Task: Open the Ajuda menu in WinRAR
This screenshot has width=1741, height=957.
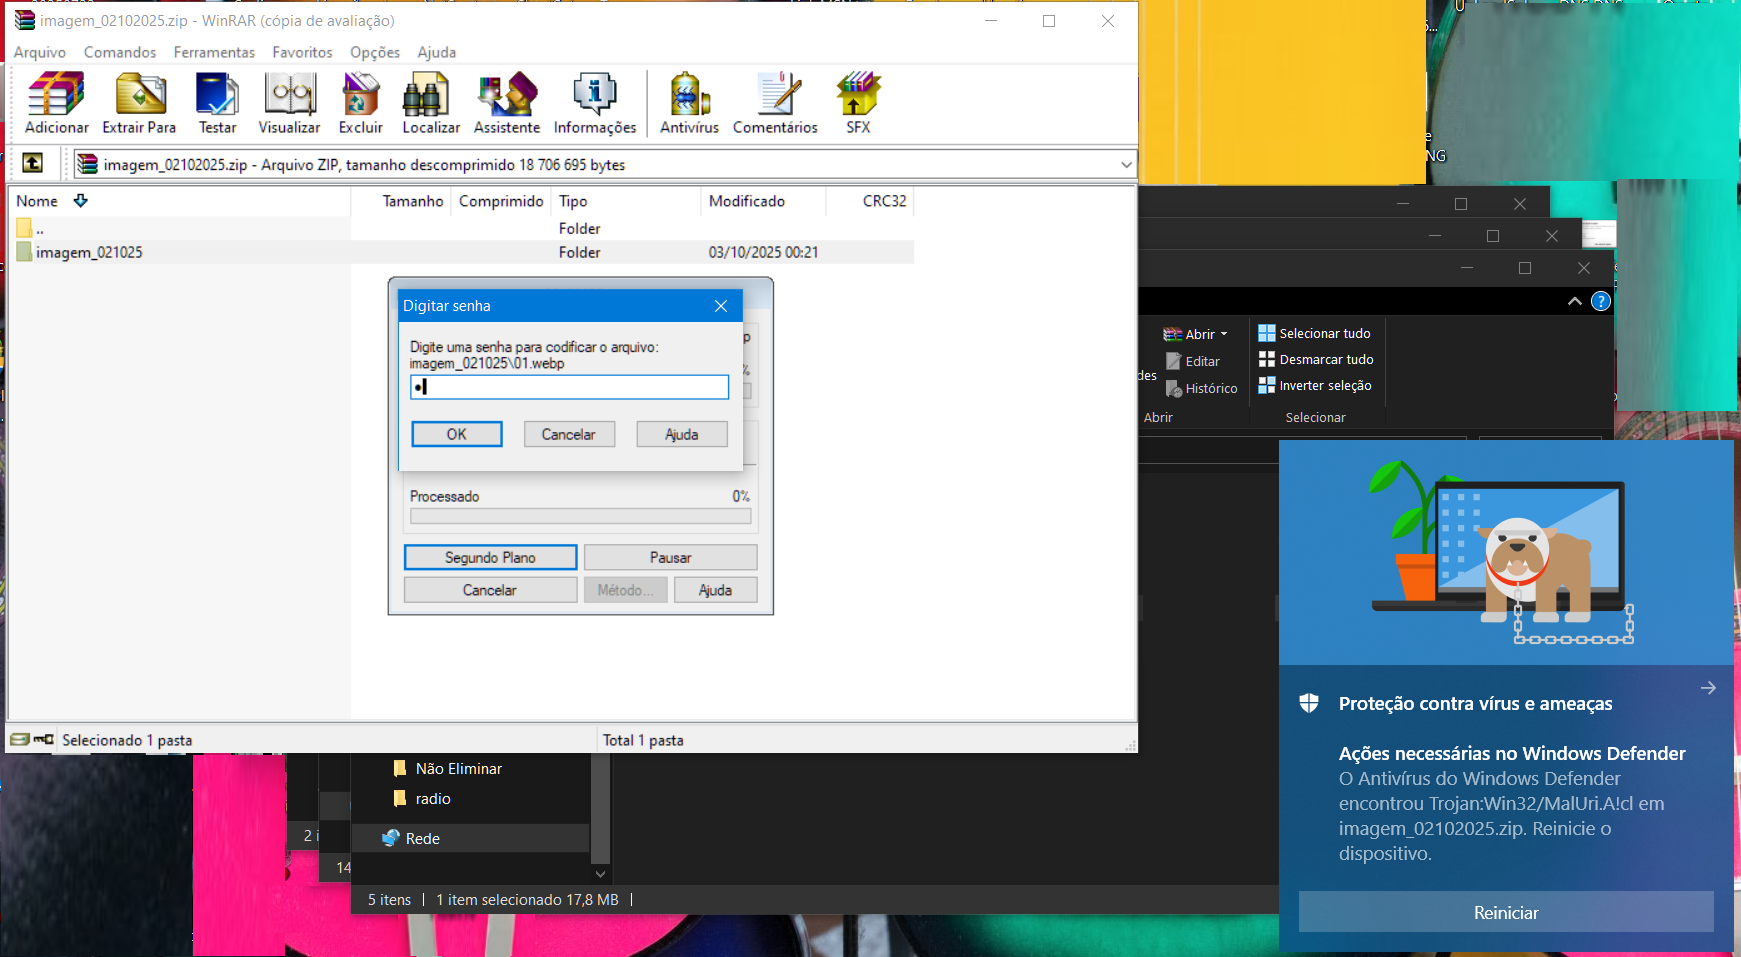Action: pyautogui.click(x=436, y=52)
